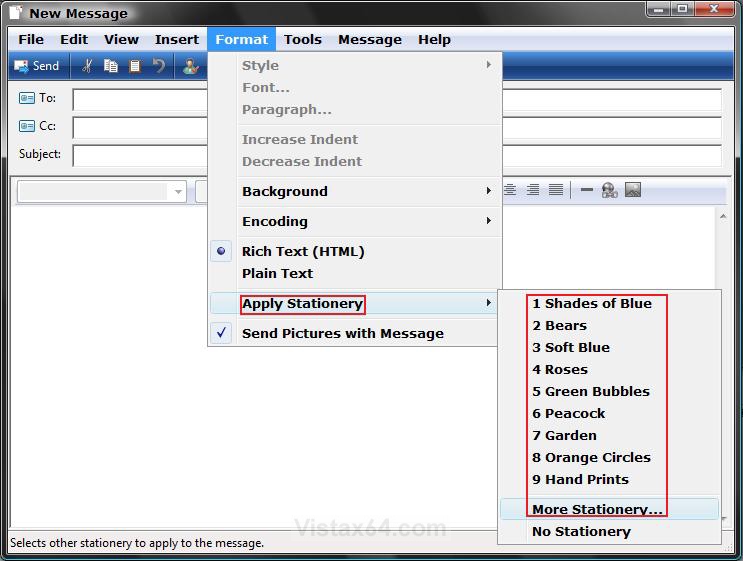
Task: Click the Send button in toolbar
Action: tap(36, 66)
